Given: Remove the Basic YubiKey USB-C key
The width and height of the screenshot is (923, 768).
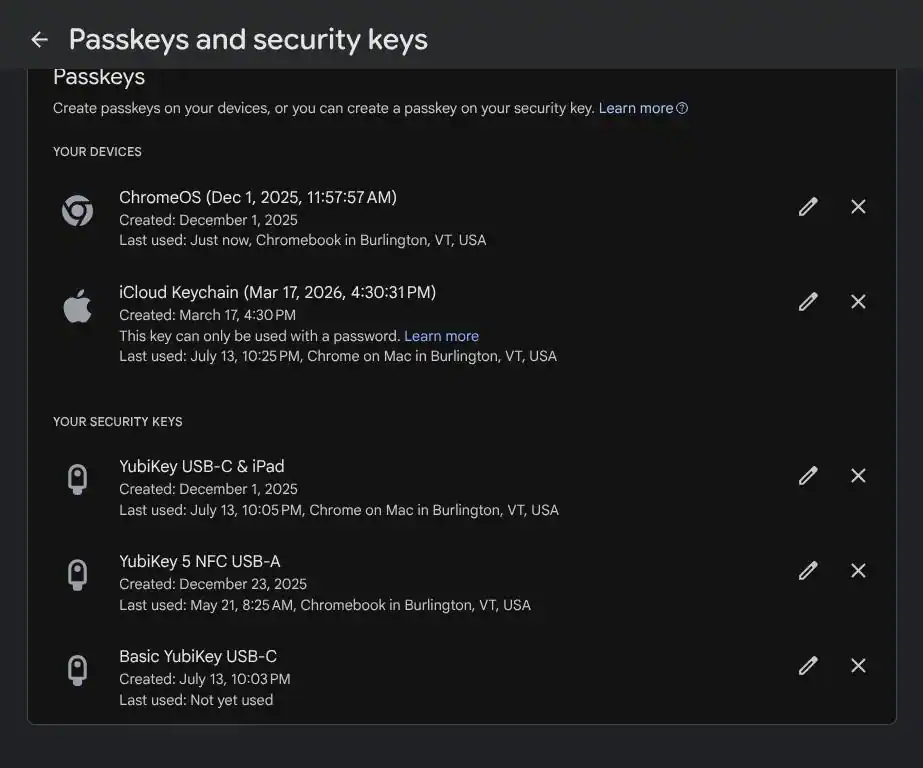Looking at the screenshot, I should (x=858, y=666).
